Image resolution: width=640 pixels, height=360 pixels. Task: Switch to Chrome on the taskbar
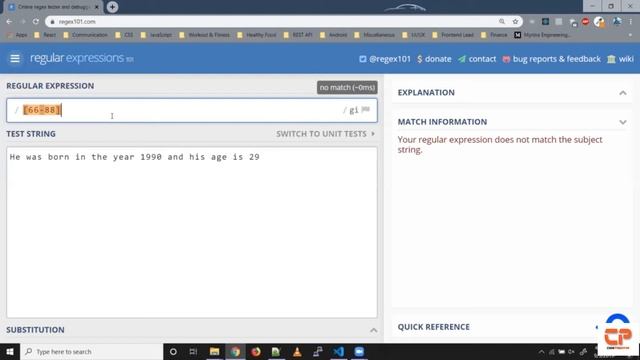(x=235, y=351)
